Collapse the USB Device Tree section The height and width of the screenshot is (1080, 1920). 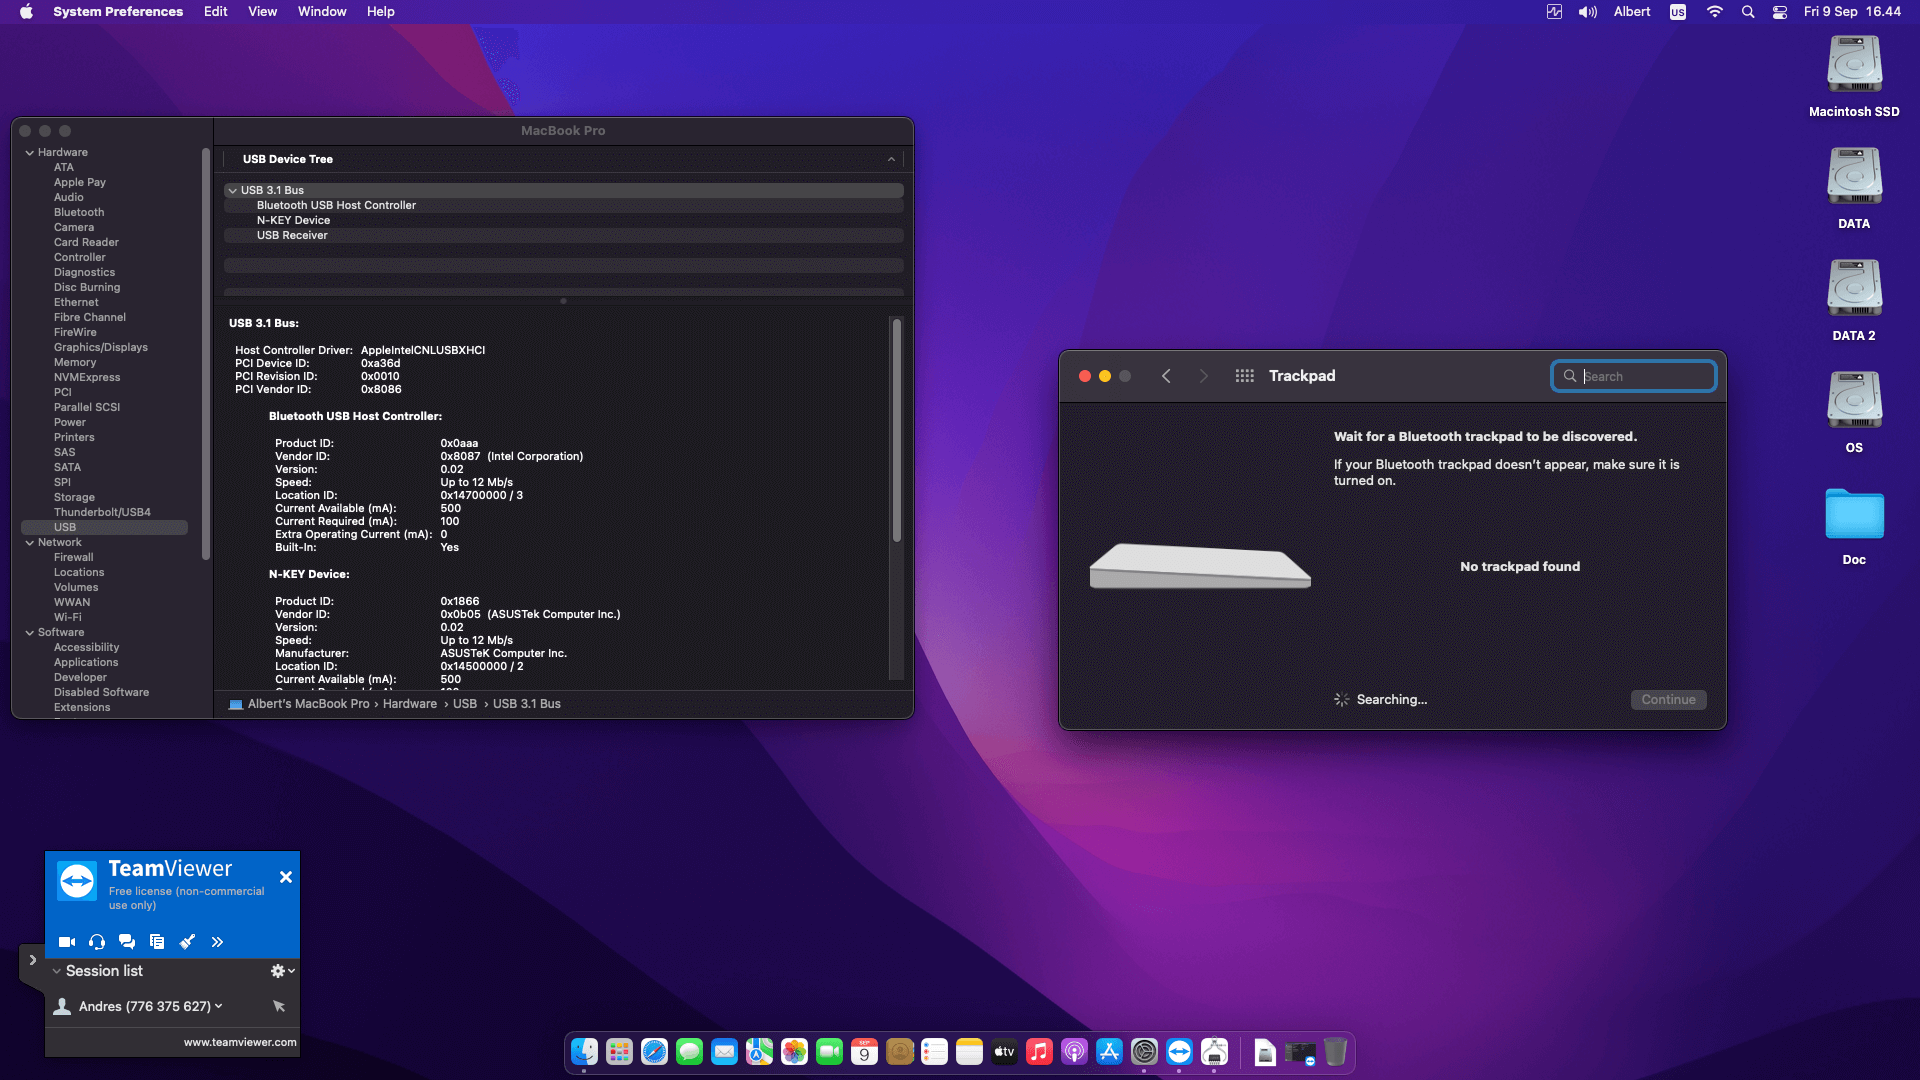pyautogui.click(x=890, y=159)
